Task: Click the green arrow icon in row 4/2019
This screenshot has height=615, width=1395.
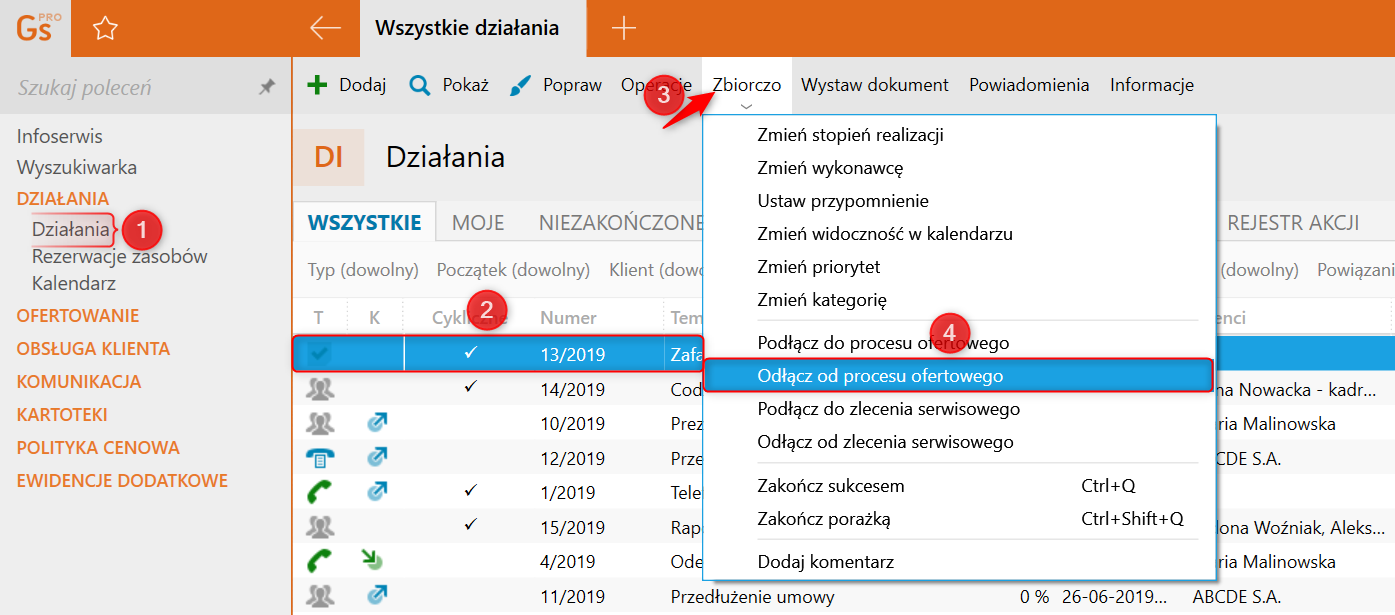Action: pyautogui.click(x=373, y=560)
